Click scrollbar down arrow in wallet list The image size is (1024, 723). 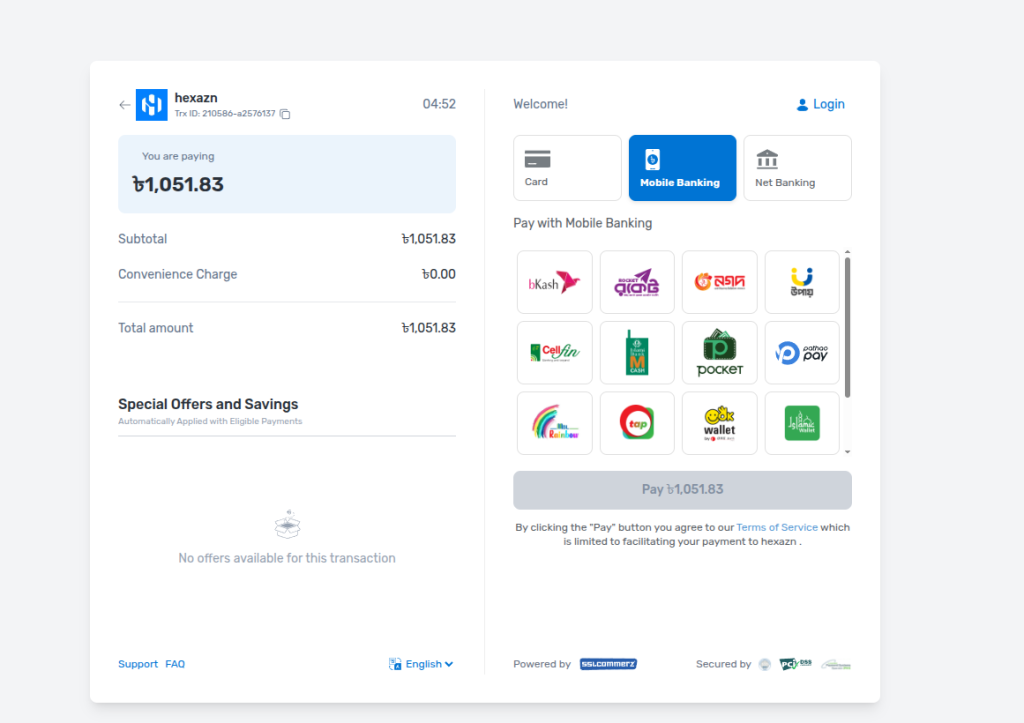848,451
